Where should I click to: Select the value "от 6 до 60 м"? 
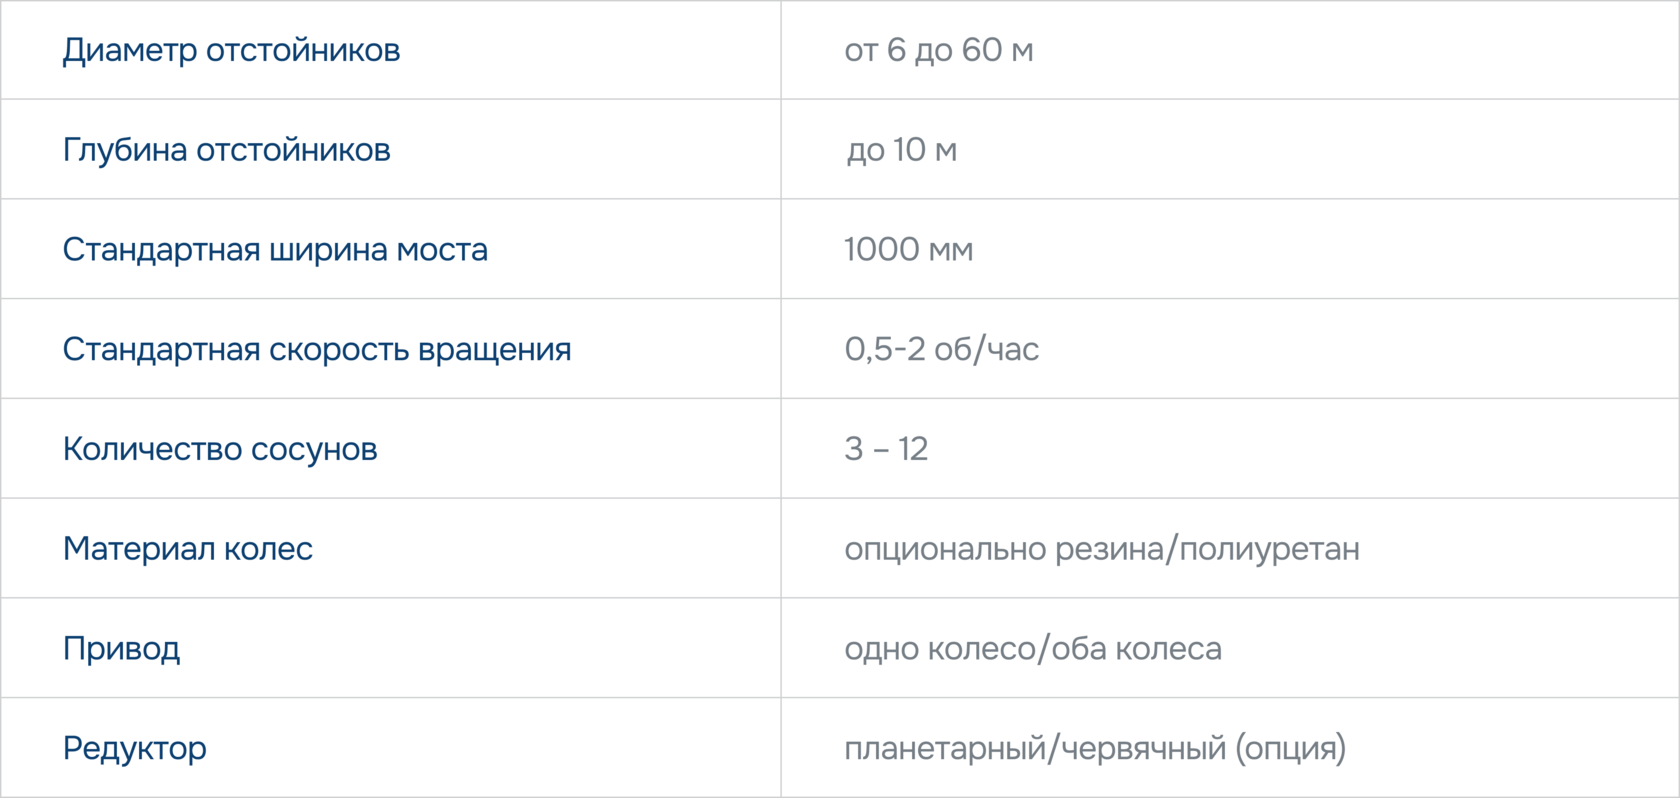point(938,50)
